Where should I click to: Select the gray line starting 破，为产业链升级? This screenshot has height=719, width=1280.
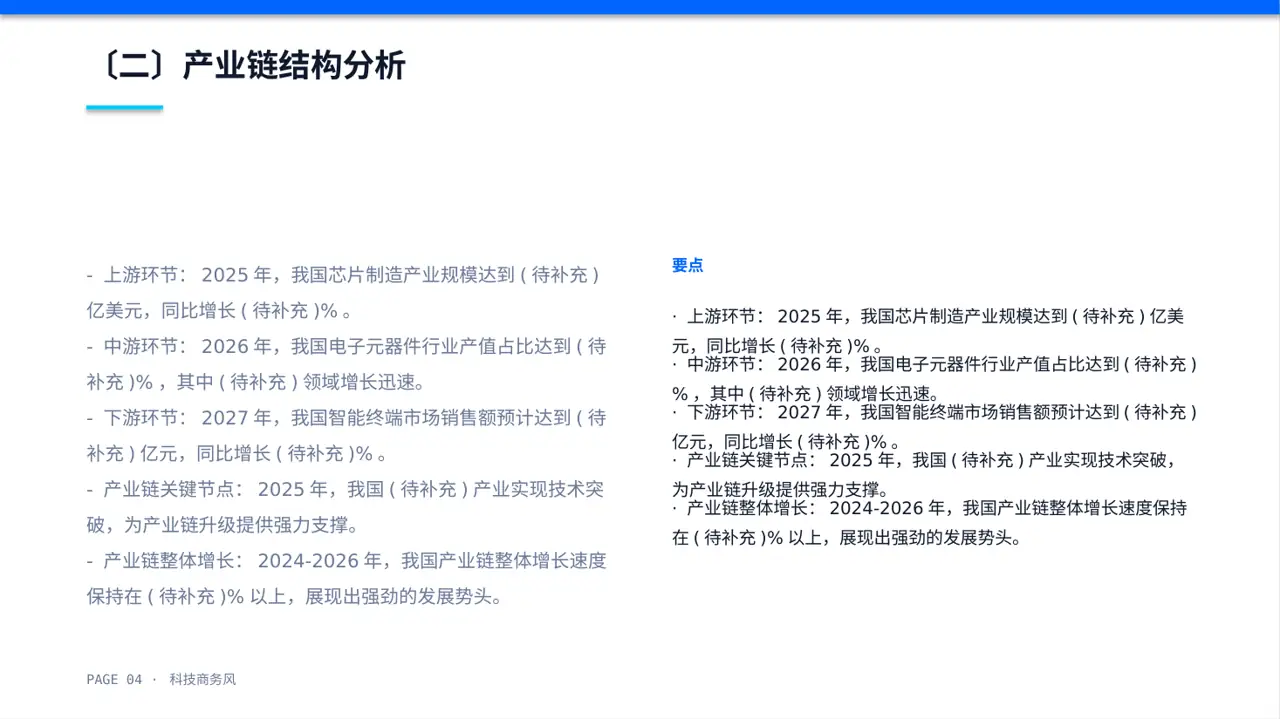point(222,526)
